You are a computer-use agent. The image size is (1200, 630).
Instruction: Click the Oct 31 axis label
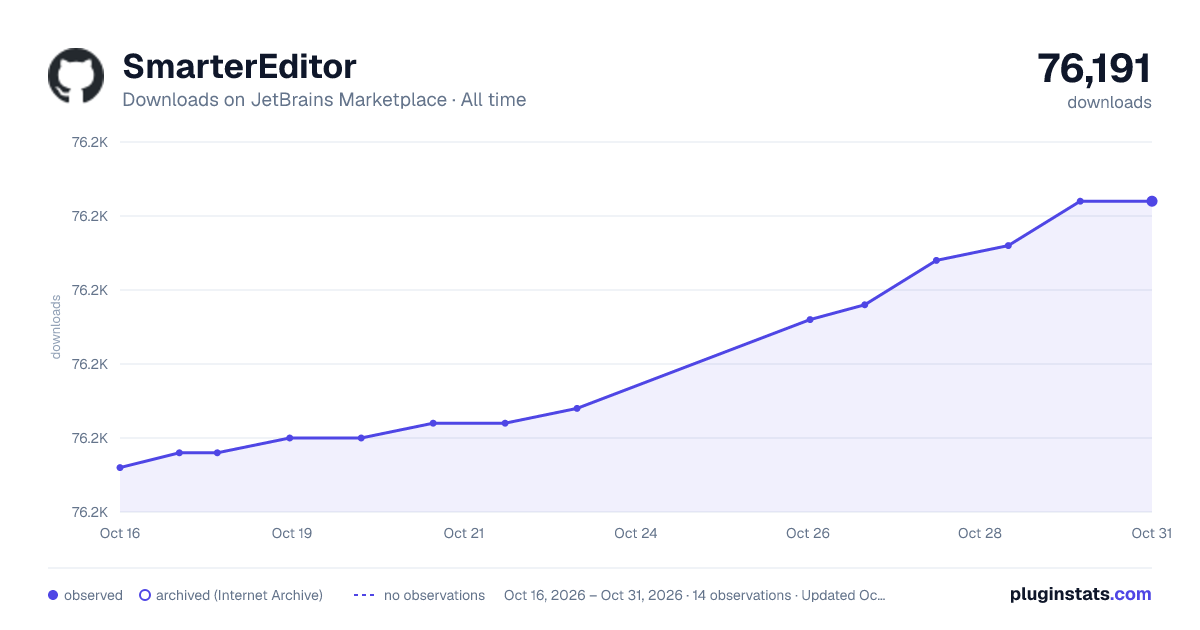point(1151,533)
